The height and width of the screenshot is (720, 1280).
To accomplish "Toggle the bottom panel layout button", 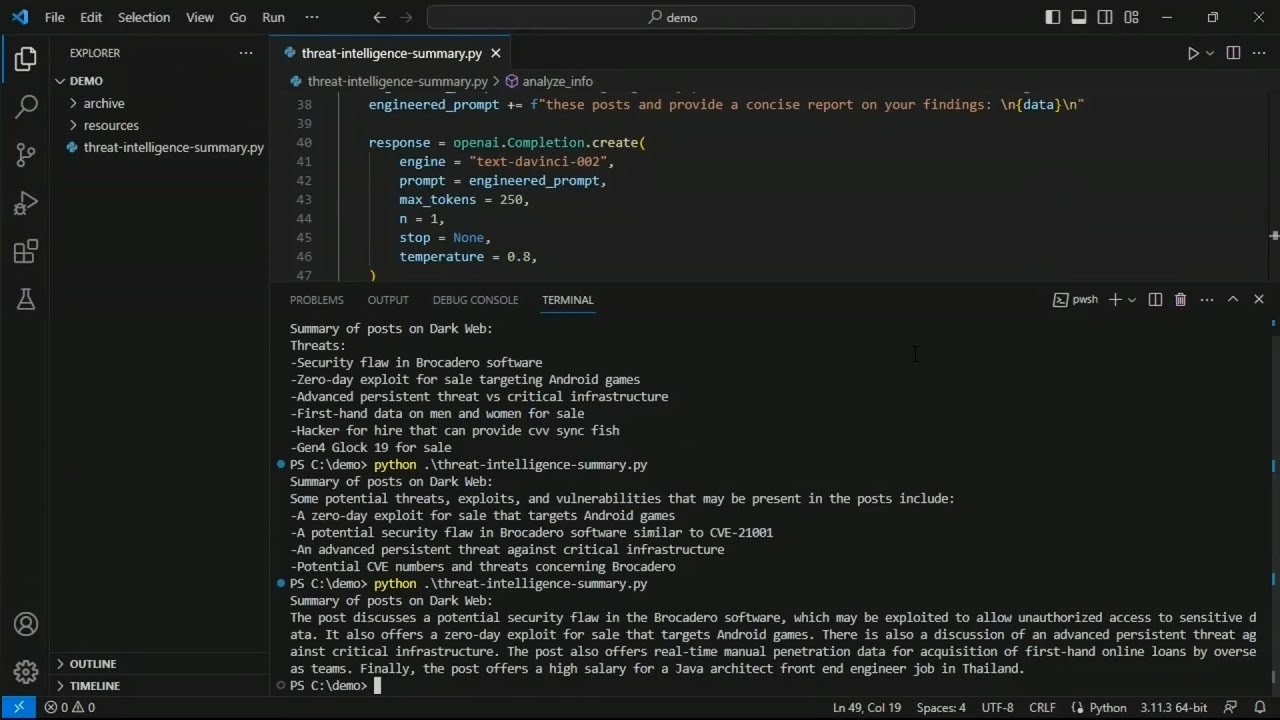I will [x=1079, y=17].
